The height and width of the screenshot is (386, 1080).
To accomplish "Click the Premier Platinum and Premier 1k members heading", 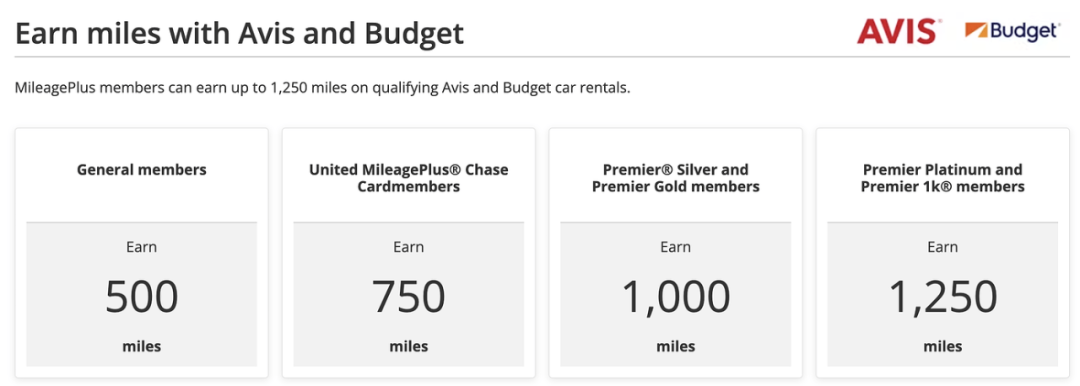I will coord(942,178).
